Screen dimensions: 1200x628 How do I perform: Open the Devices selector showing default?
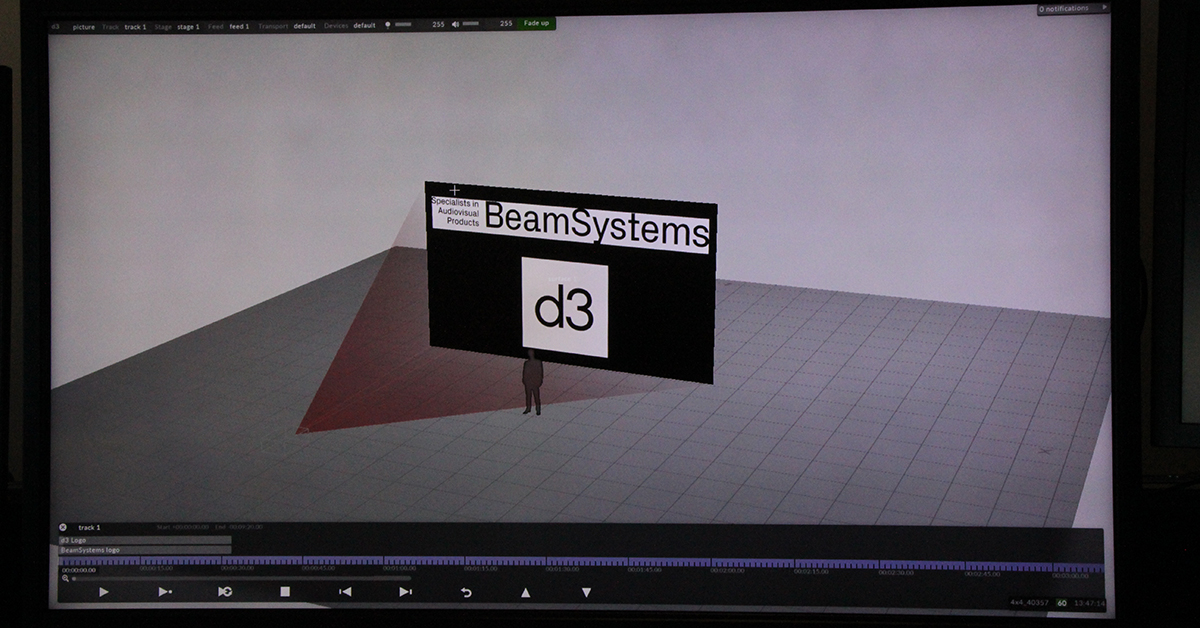(x=350, y=25)
